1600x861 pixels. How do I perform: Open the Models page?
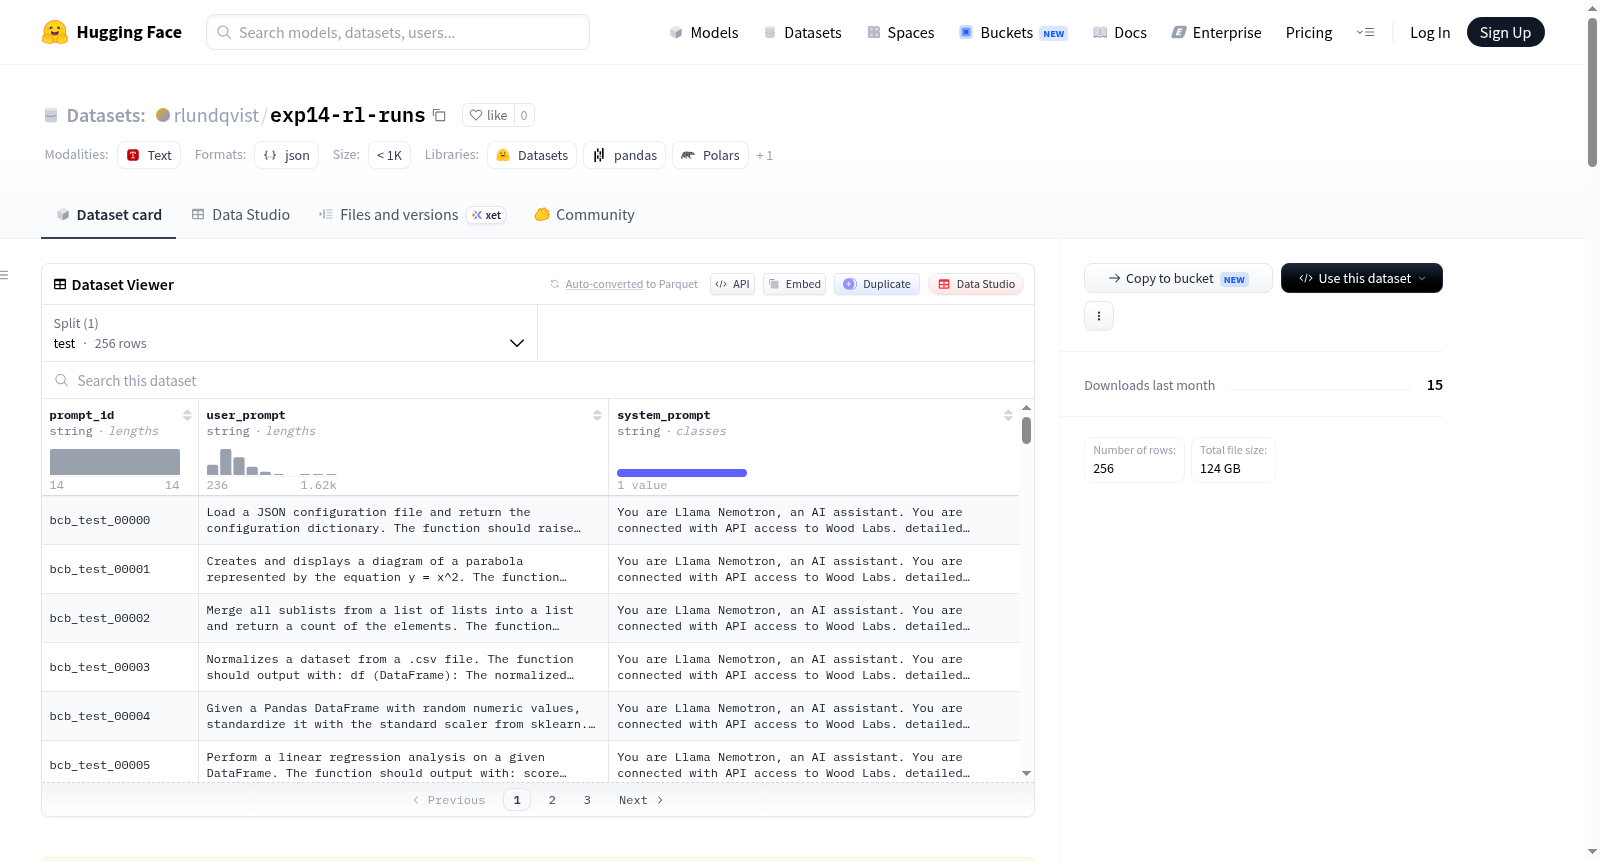click(704, 32)
